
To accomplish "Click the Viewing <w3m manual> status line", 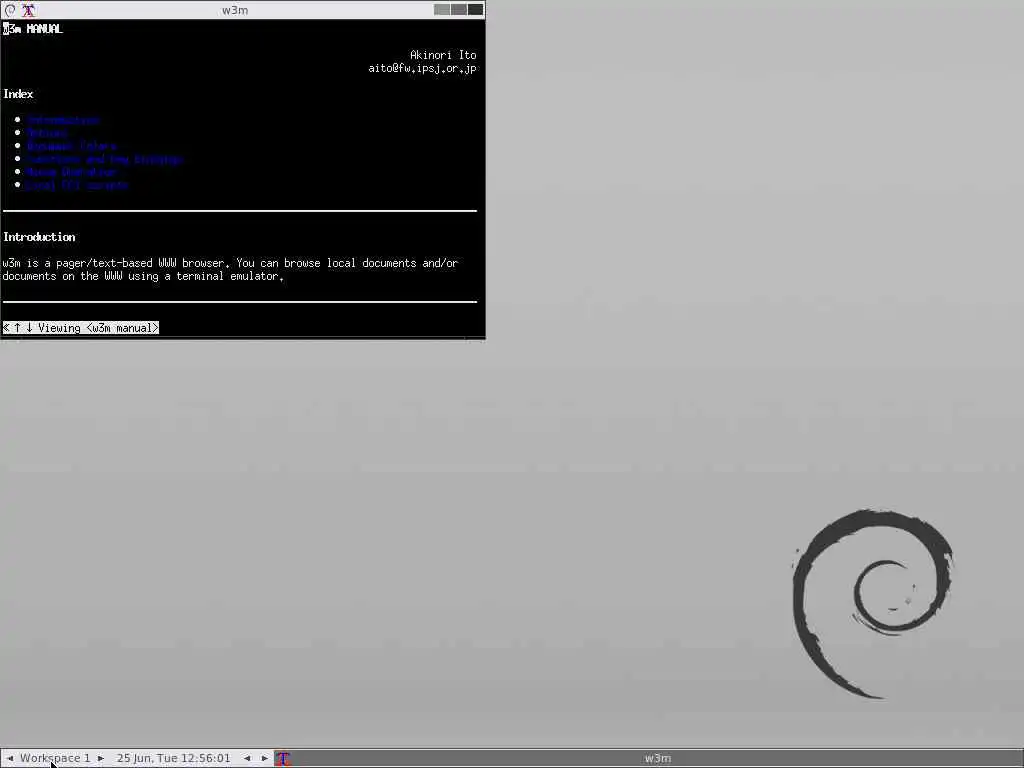I will coord(81,328).
